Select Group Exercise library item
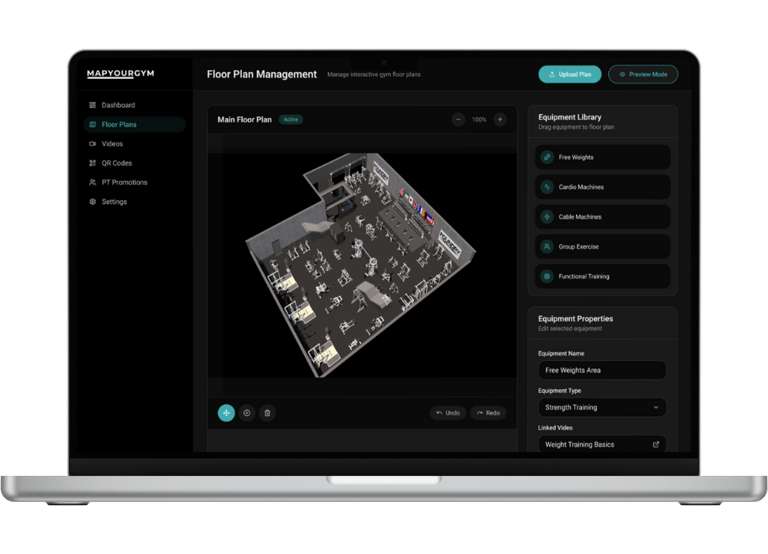 point(602,247)
